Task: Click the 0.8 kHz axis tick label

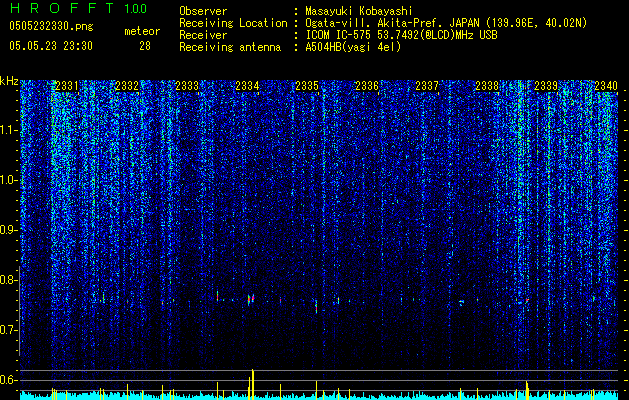Action: coord(9,280)
